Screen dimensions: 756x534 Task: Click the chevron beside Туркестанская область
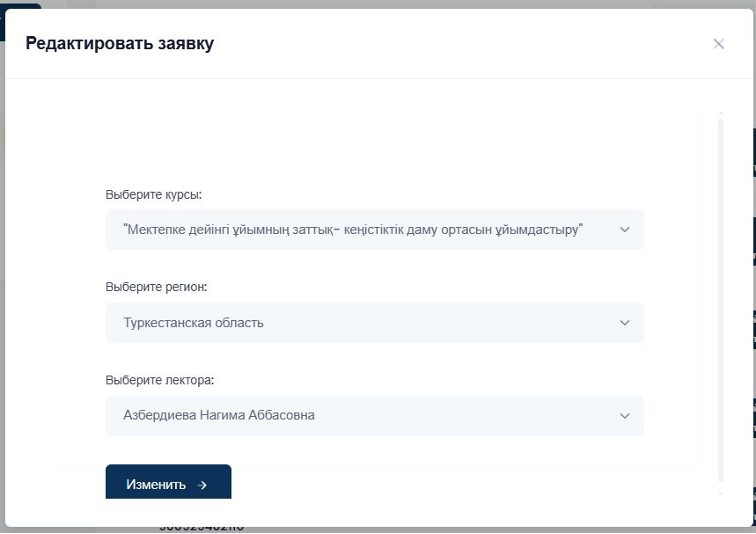point(625,323)
